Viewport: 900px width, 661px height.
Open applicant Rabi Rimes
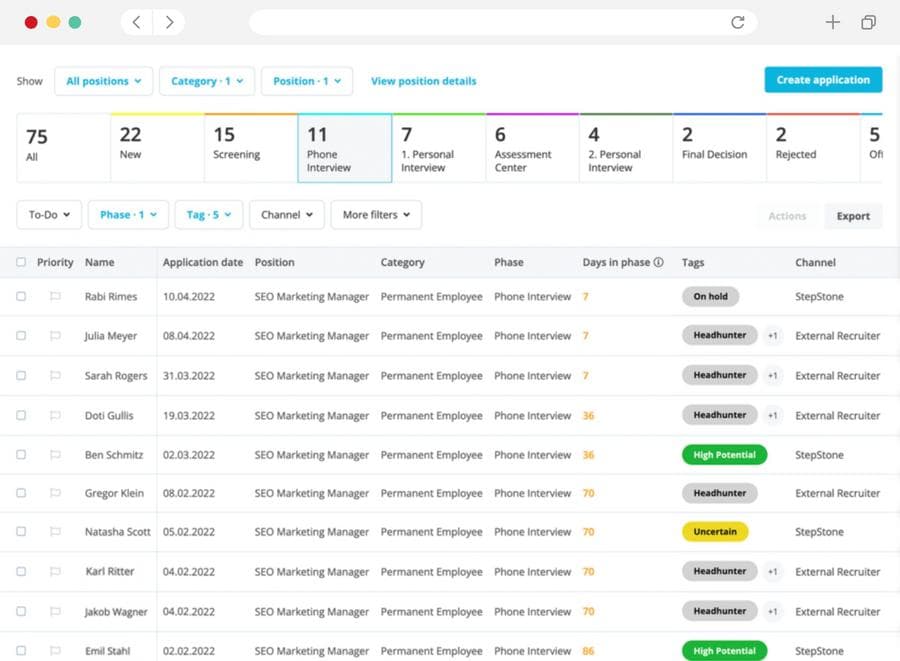(x=111, y=296)
